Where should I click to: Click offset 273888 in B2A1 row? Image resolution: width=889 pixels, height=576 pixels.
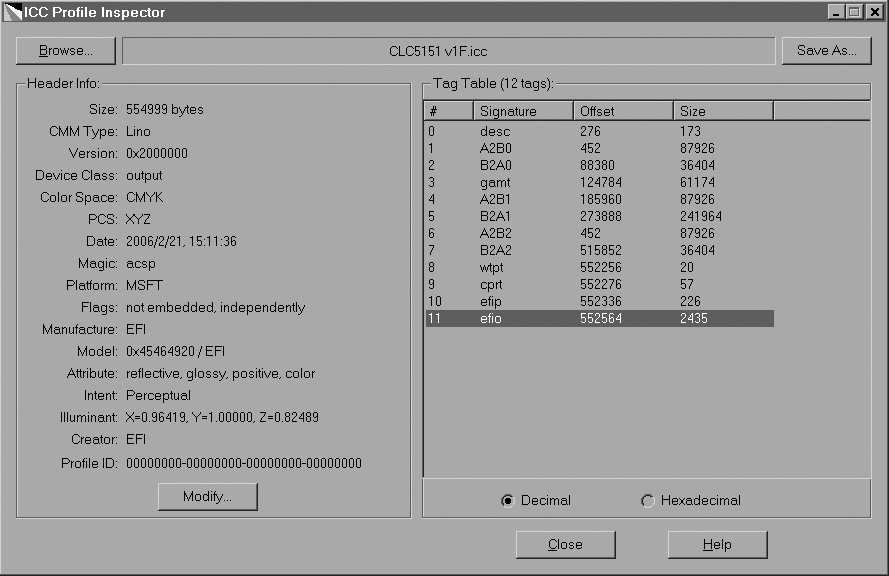click(600, 217)
